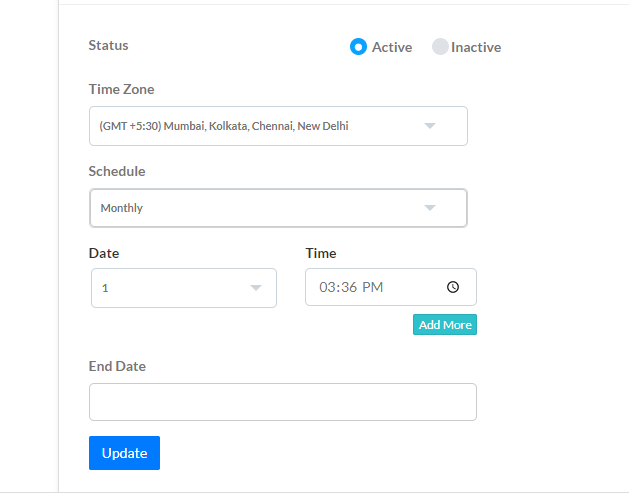Open the clock picker icon in Time field
This screenshot has width=629, height=493.
(453, 287)
